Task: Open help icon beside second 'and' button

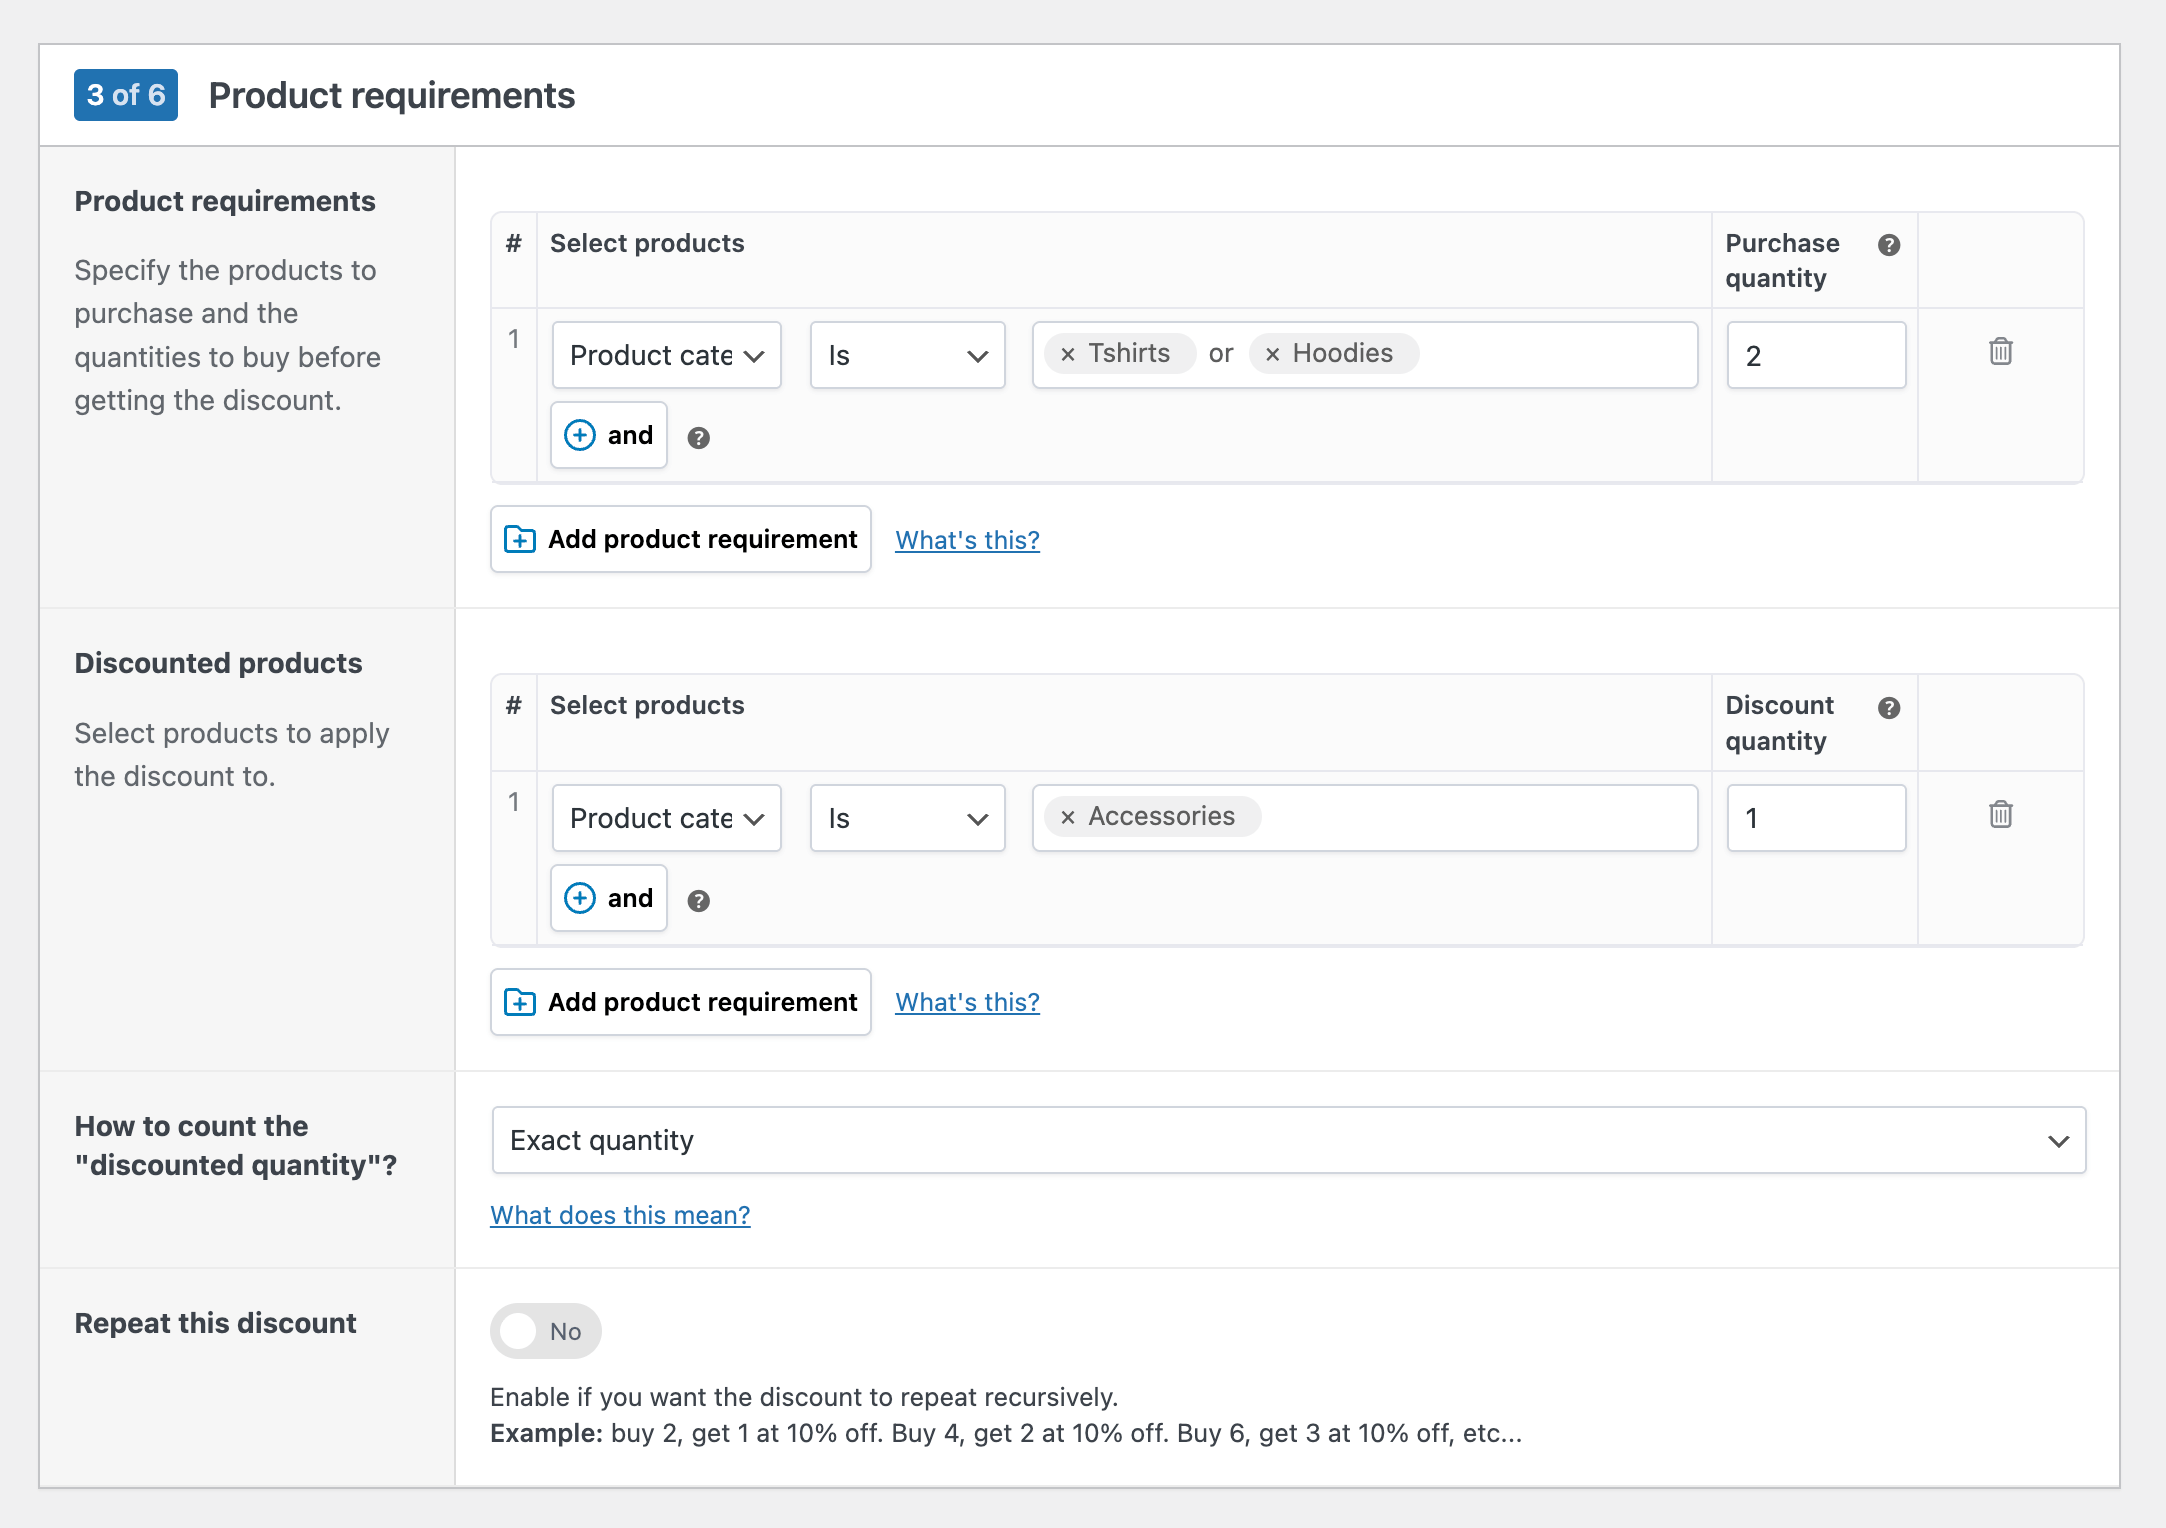Action: point(698,901)
